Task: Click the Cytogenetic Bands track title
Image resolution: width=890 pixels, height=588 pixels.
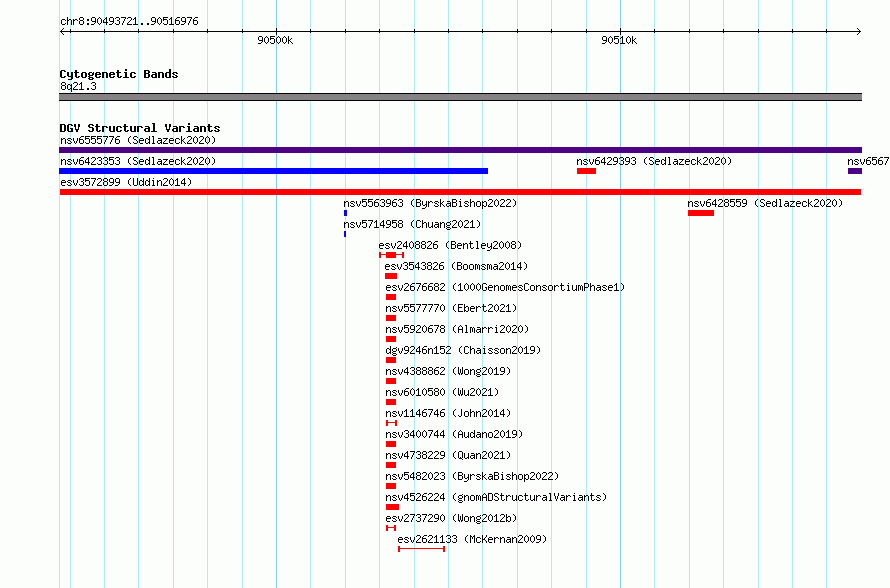Action: click(119, 74)
